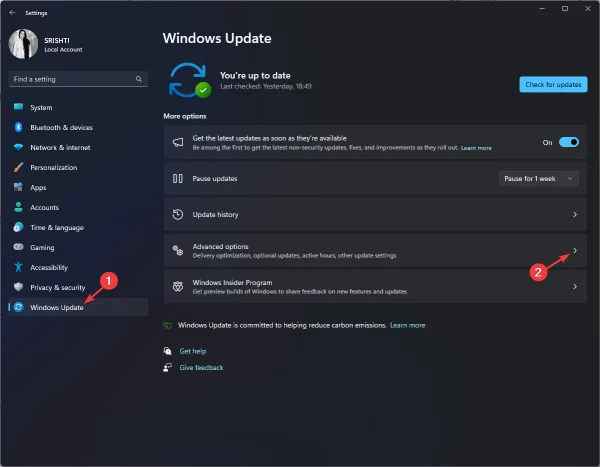Click the You're up to date text
Viewport: 600px width, 467px height.
click(x=255, y=75)
